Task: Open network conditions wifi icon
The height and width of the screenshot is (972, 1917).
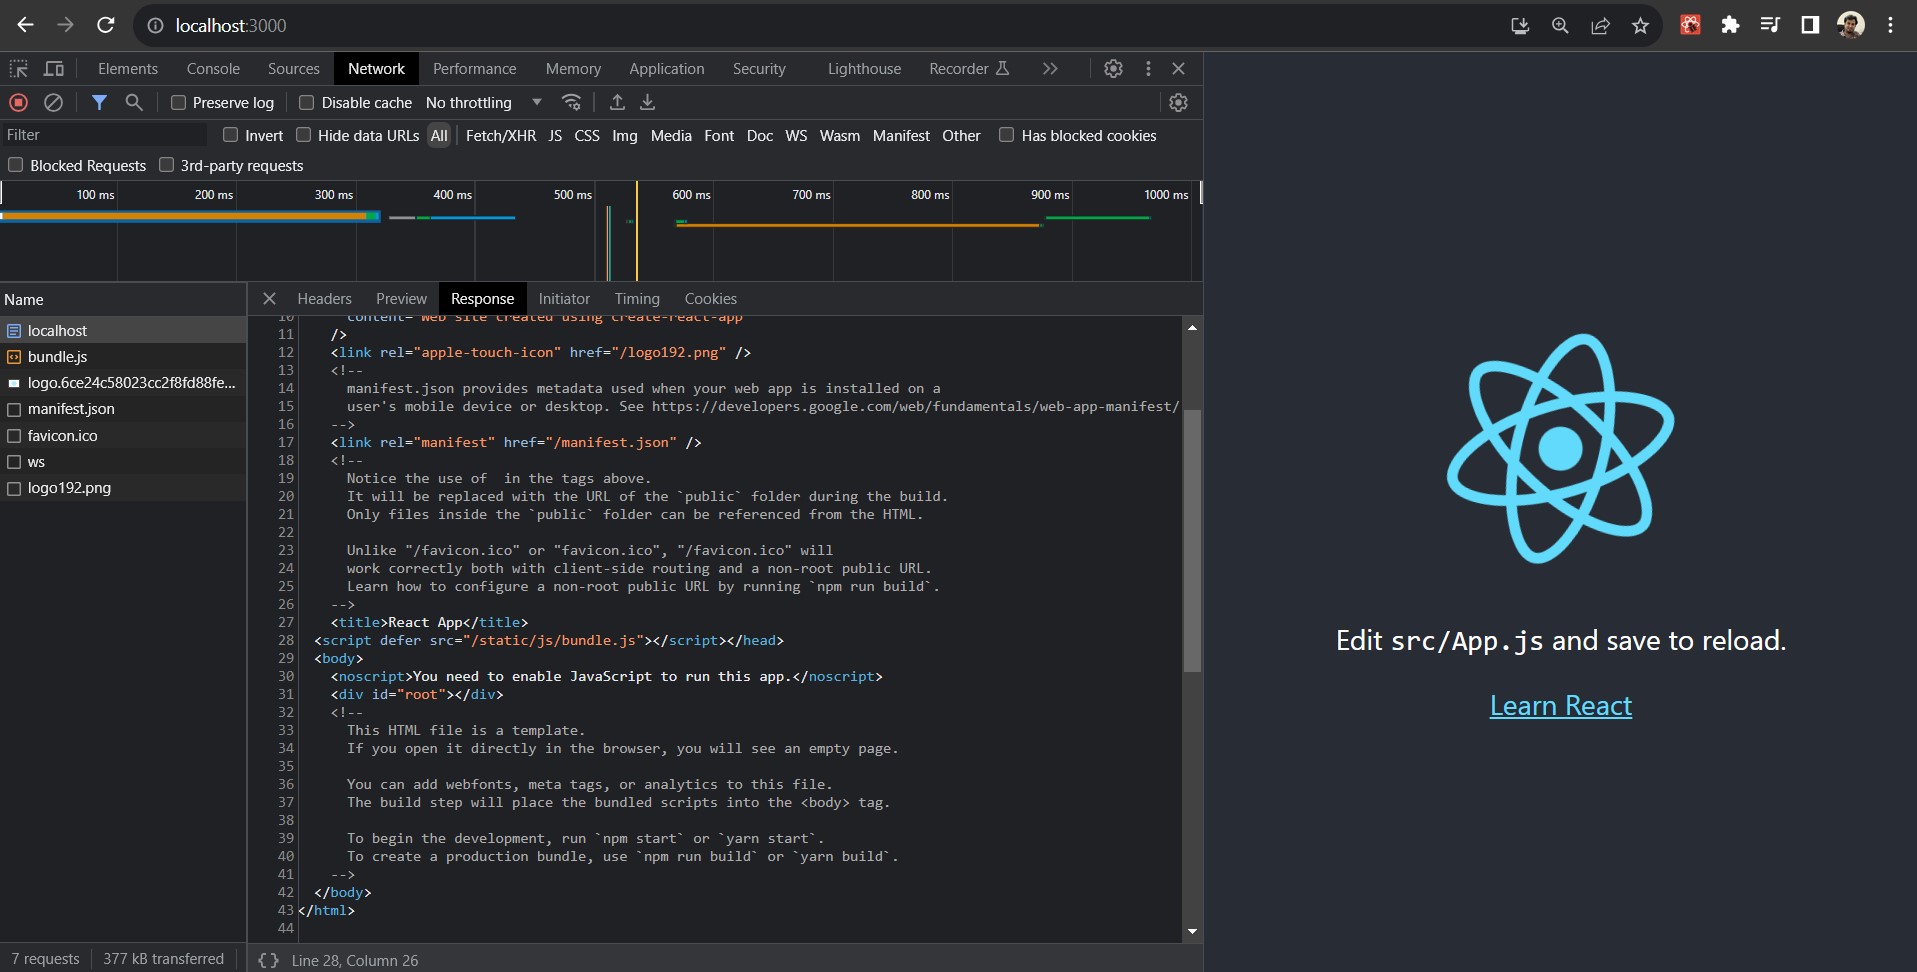Action: 571,102
